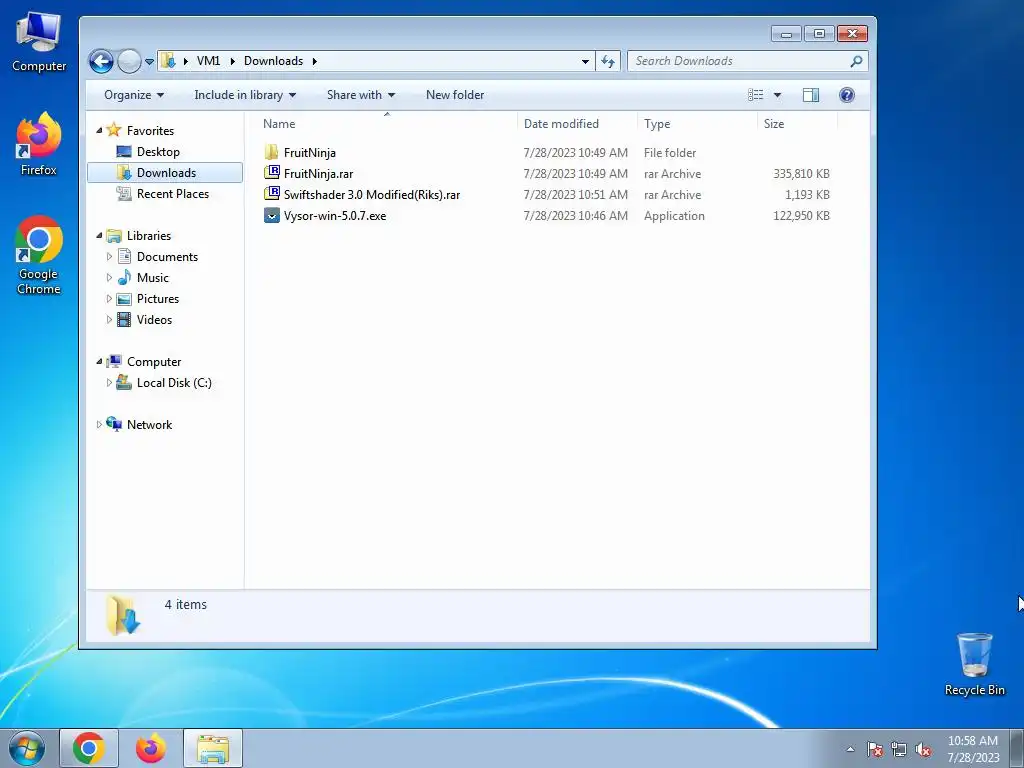Click the Change your view icon
This screenshot has height=768, width=1024.
[756, 95]
